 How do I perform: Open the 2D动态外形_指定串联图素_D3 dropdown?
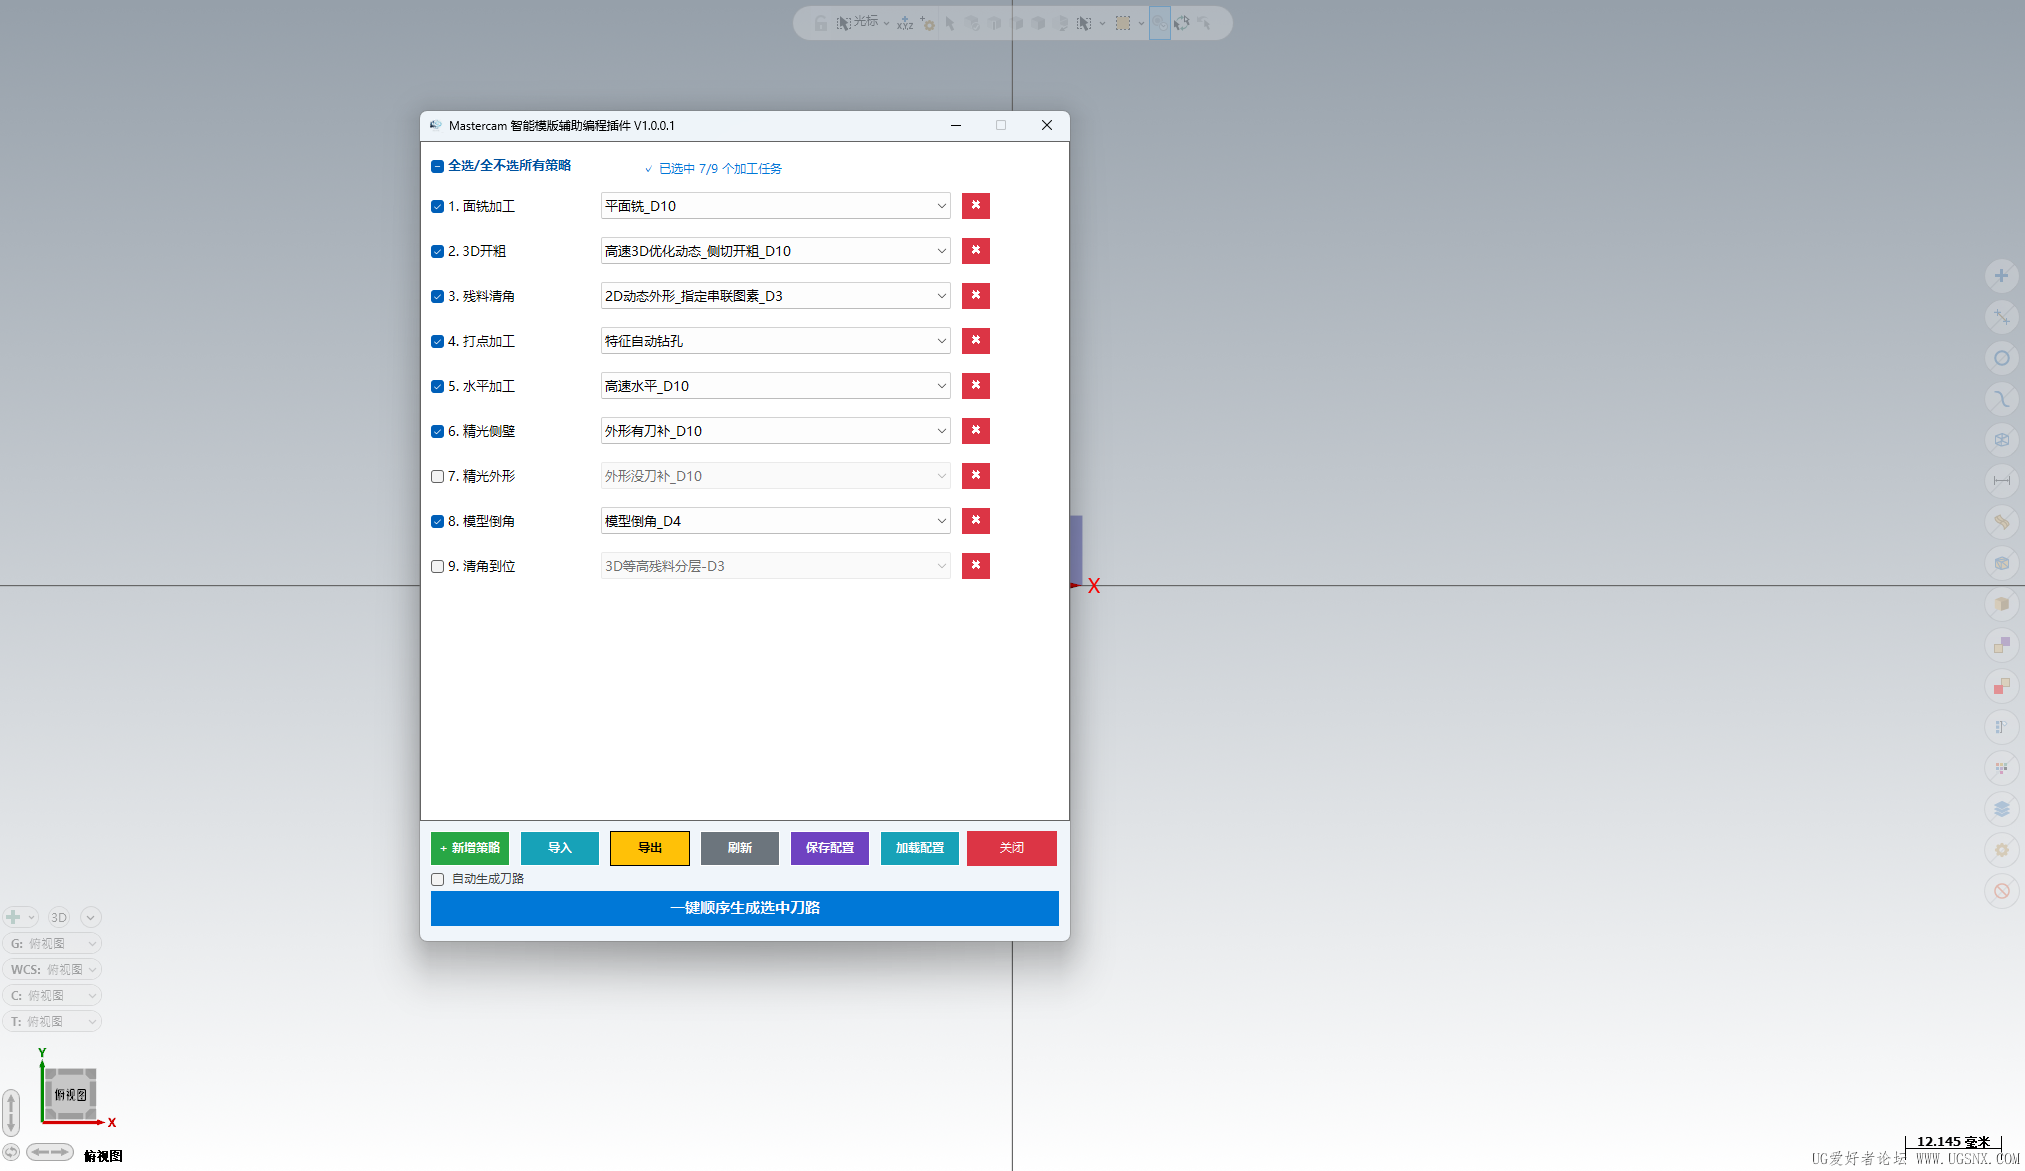[x=775, y=296]
